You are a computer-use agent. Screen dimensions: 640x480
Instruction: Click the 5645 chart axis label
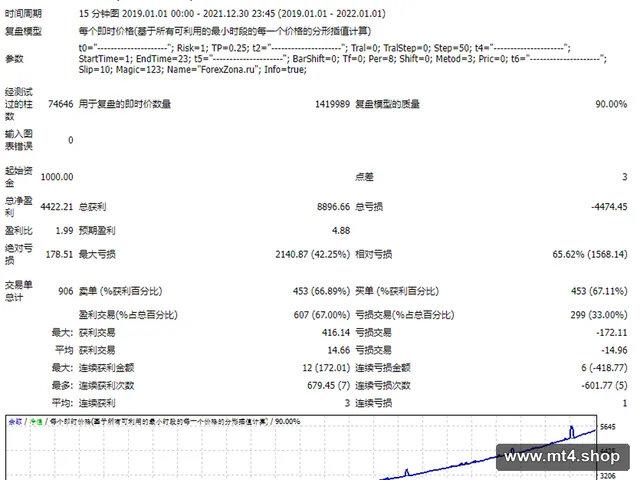click(607, 427)
